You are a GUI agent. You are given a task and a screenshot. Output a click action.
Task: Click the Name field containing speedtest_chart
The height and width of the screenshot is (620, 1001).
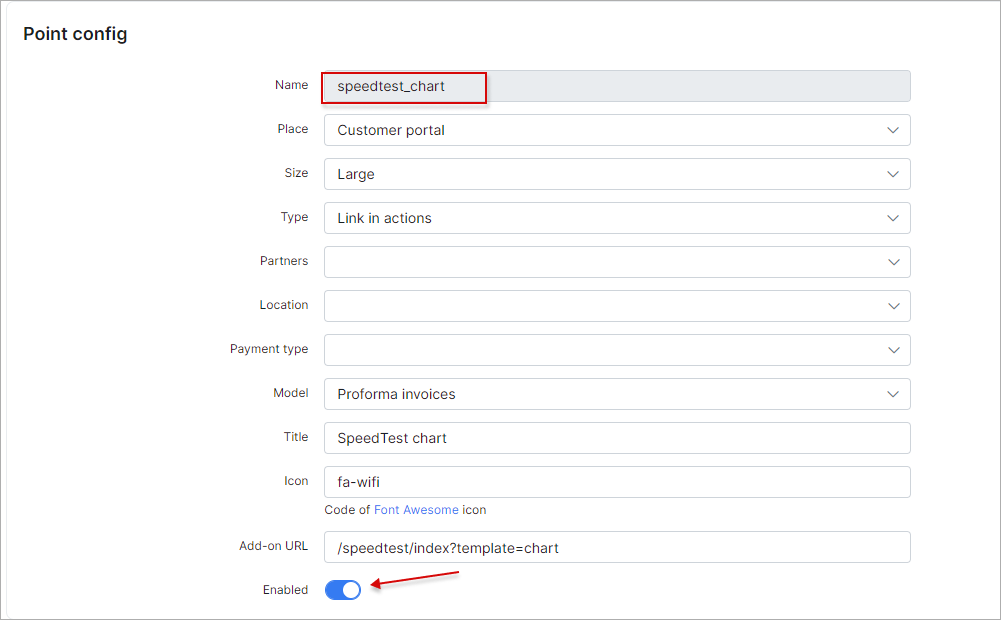tap(617, 86)
